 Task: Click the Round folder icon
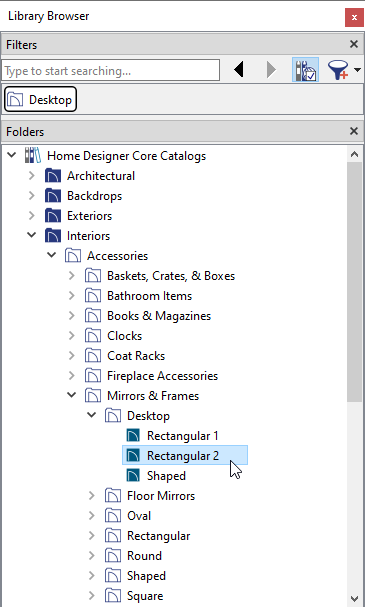pyautogui.click(x=113, y=556)
